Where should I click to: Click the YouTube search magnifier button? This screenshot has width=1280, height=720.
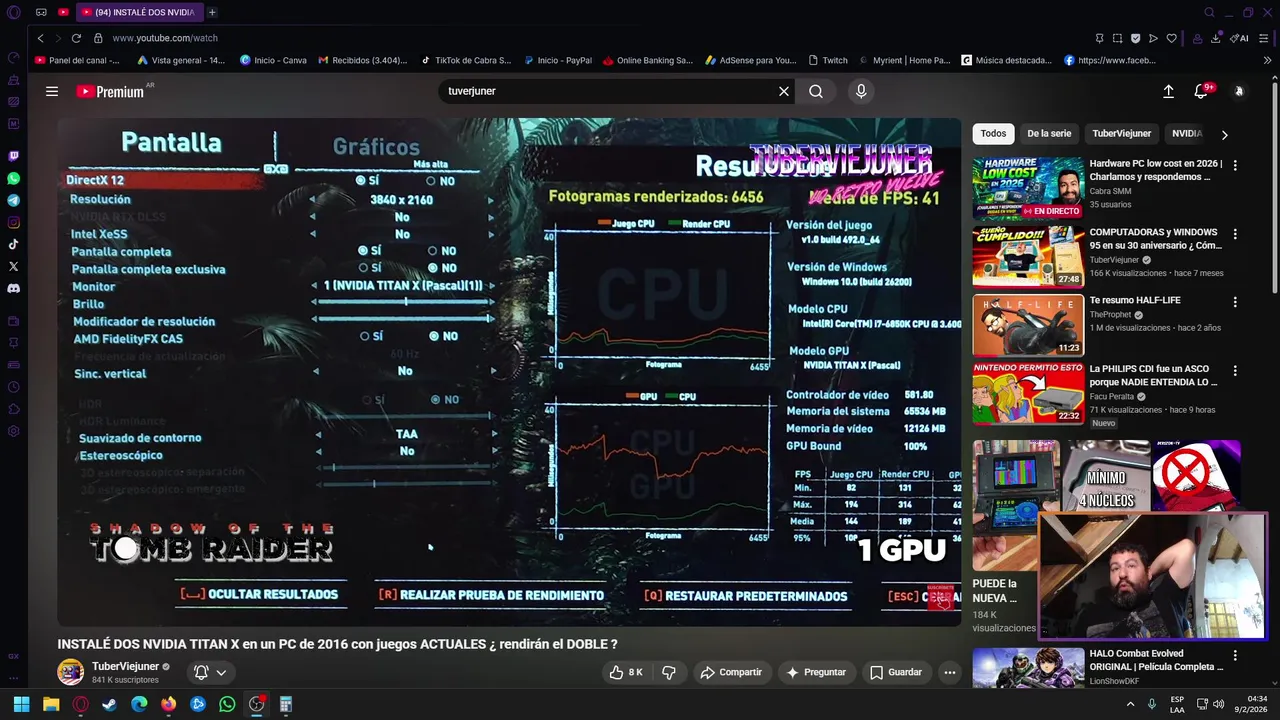[816, 91]
